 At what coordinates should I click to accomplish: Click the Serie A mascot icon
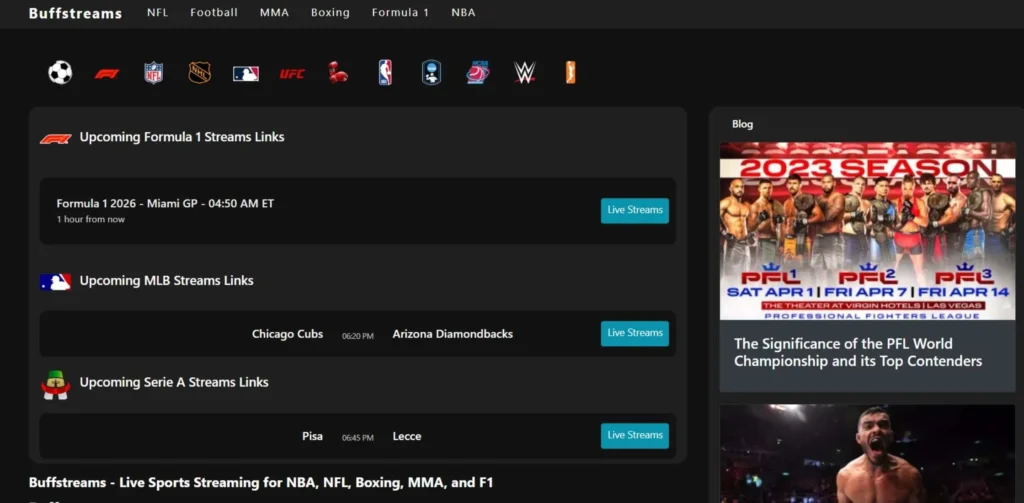(x=56, y=385)
